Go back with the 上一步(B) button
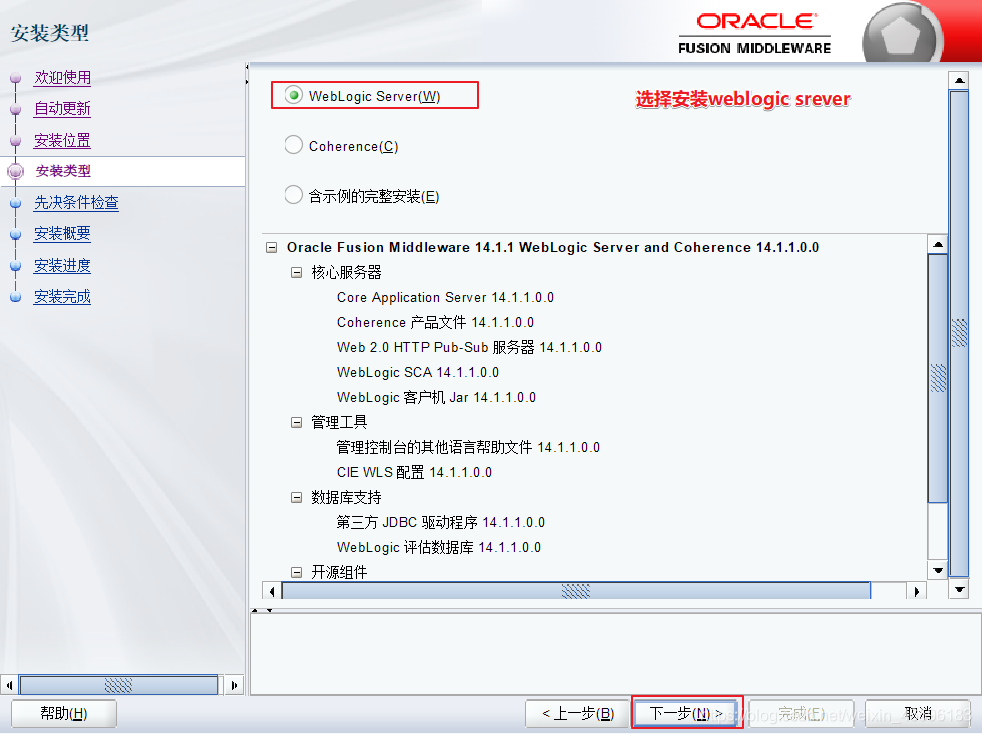982x734 pixels. point(577,713)
